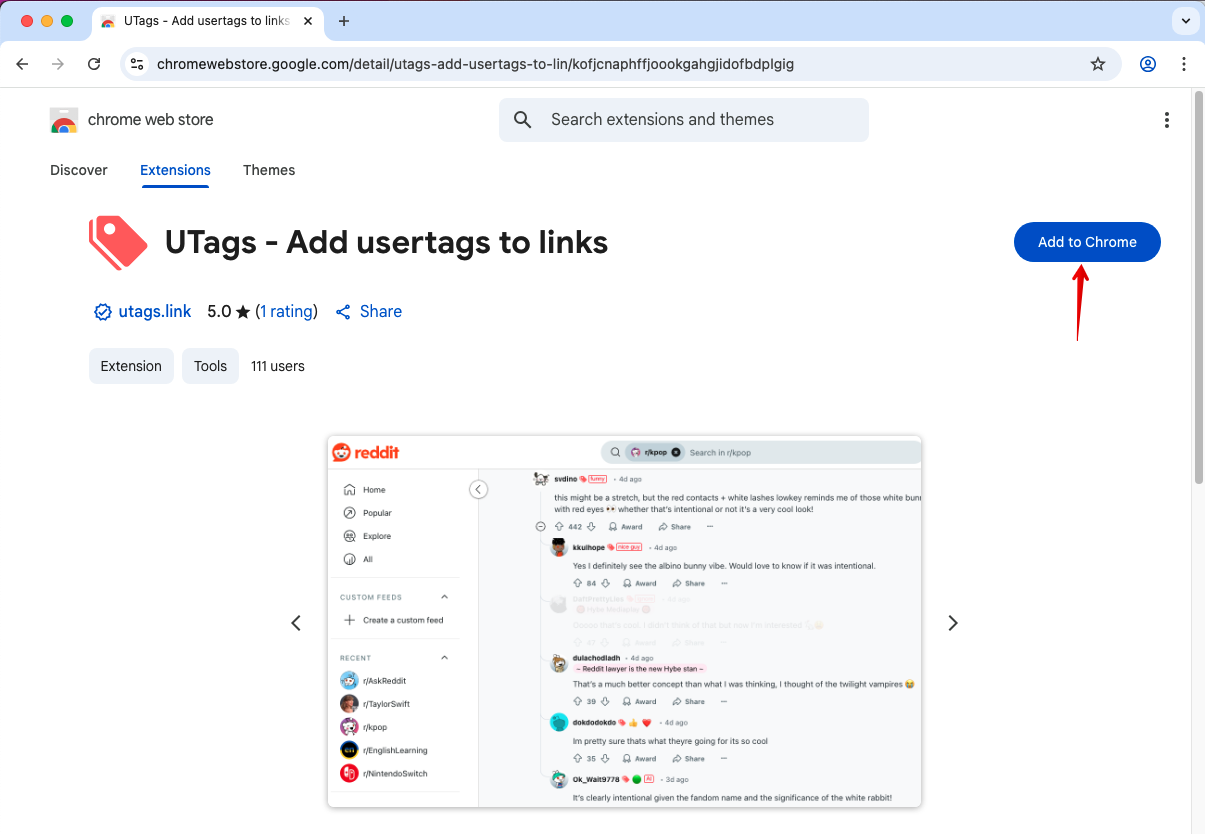Screen dimensions: 1205x834
Task: Click the Reddit screenshot preview image
Action: point(624,622)
